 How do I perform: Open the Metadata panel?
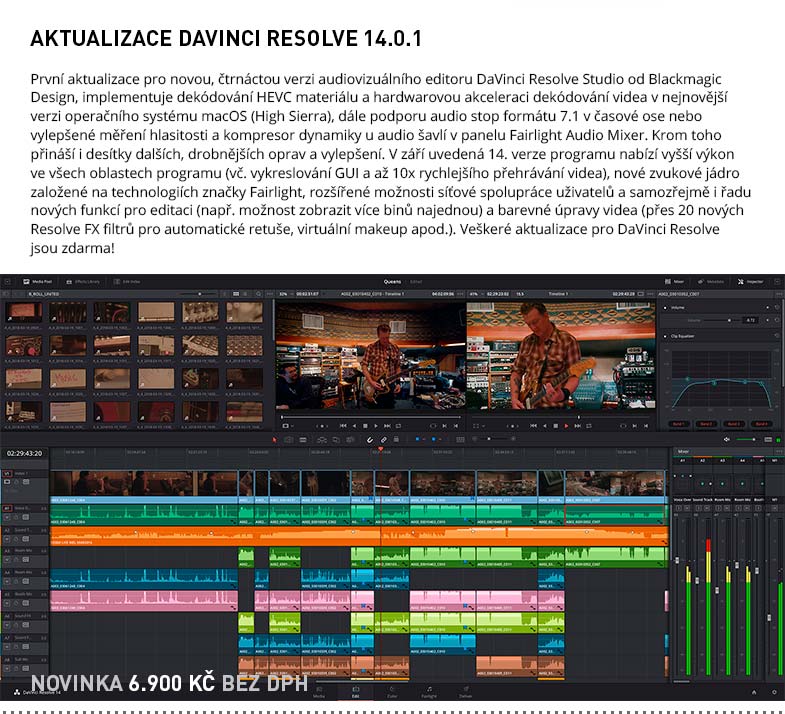[711, 282]
